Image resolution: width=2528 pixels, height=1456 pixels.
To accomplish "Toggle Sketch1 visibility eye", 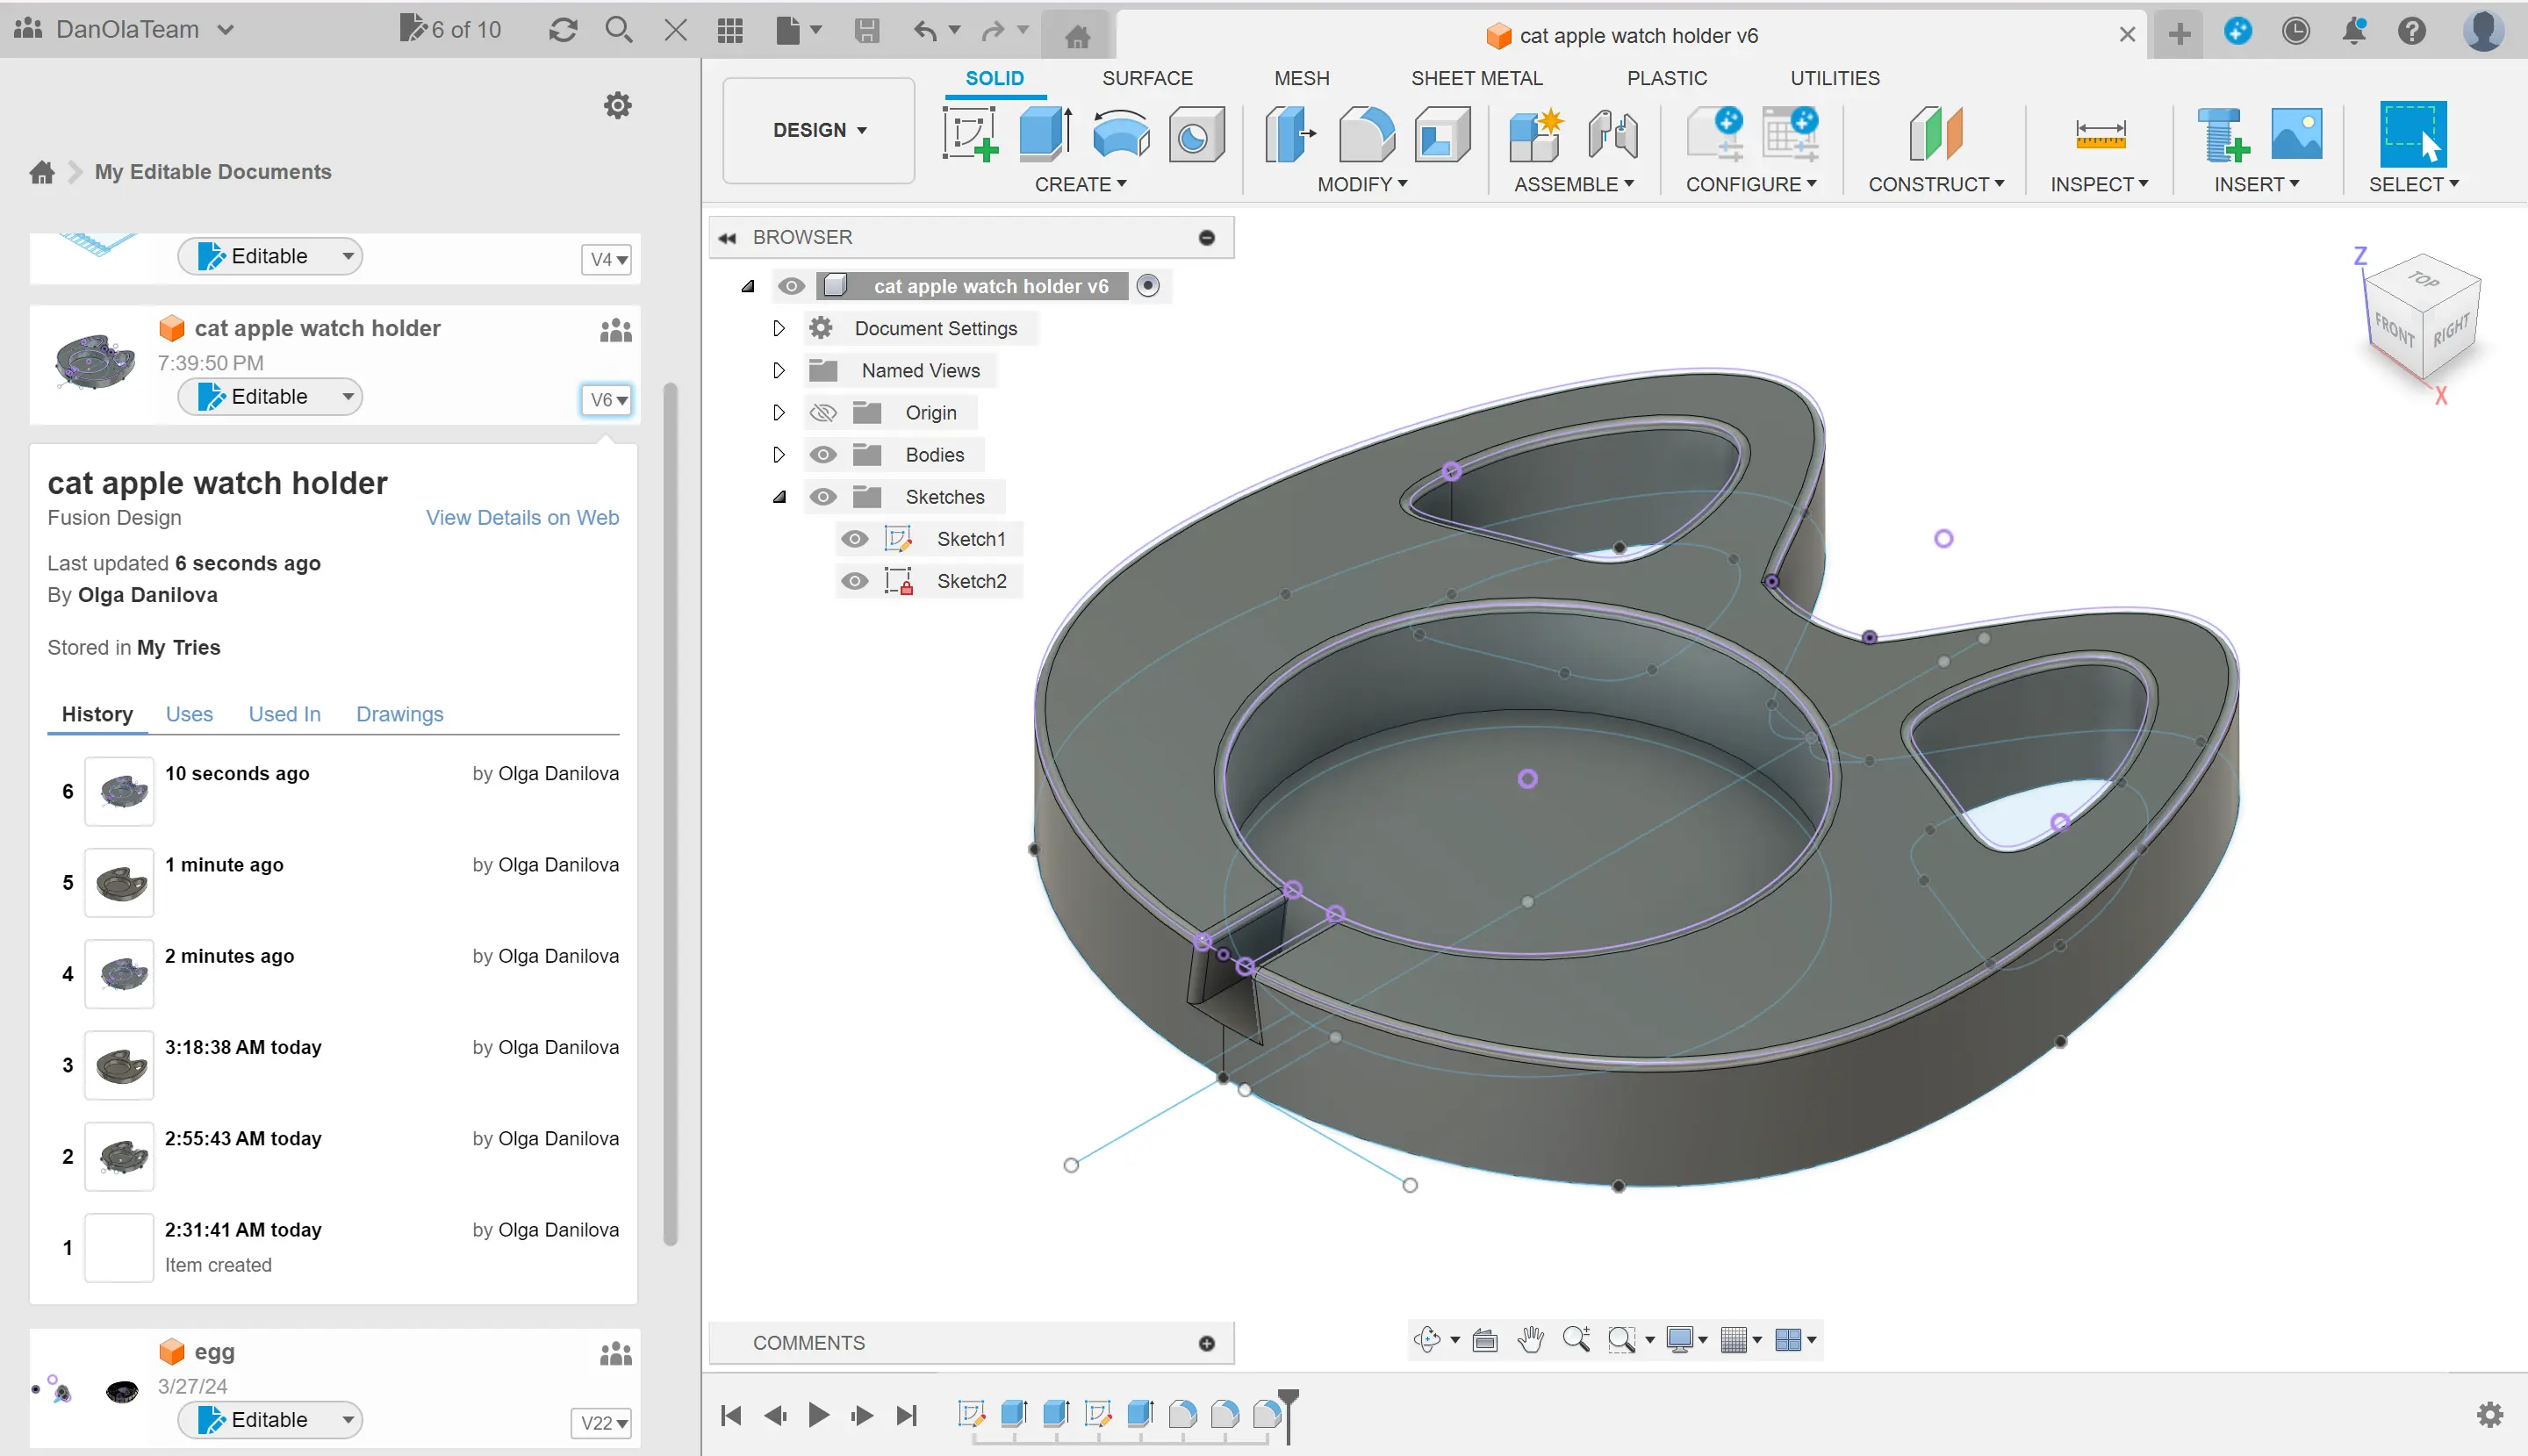I will (854, 539).
